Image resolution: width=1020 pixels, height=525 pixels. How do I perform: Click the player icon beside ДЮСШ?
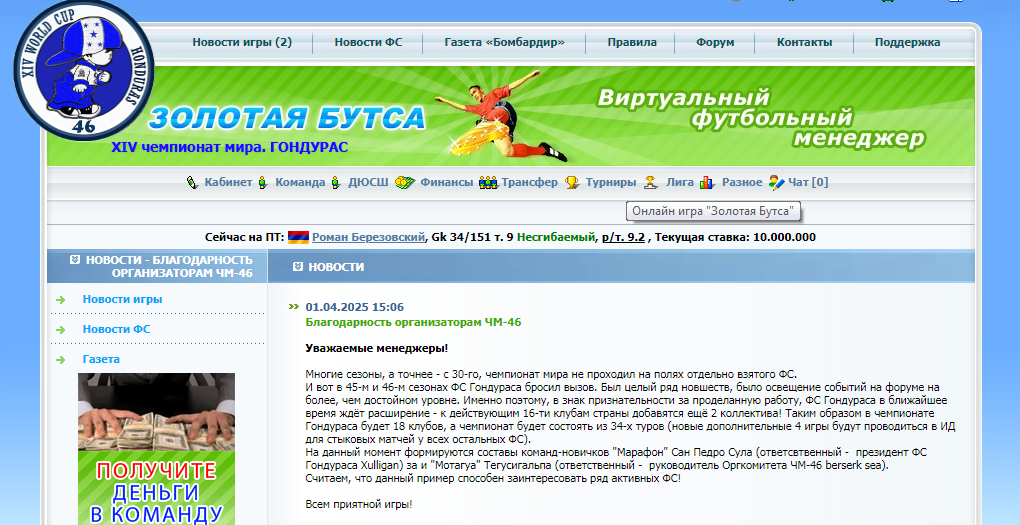click(336, 182)
